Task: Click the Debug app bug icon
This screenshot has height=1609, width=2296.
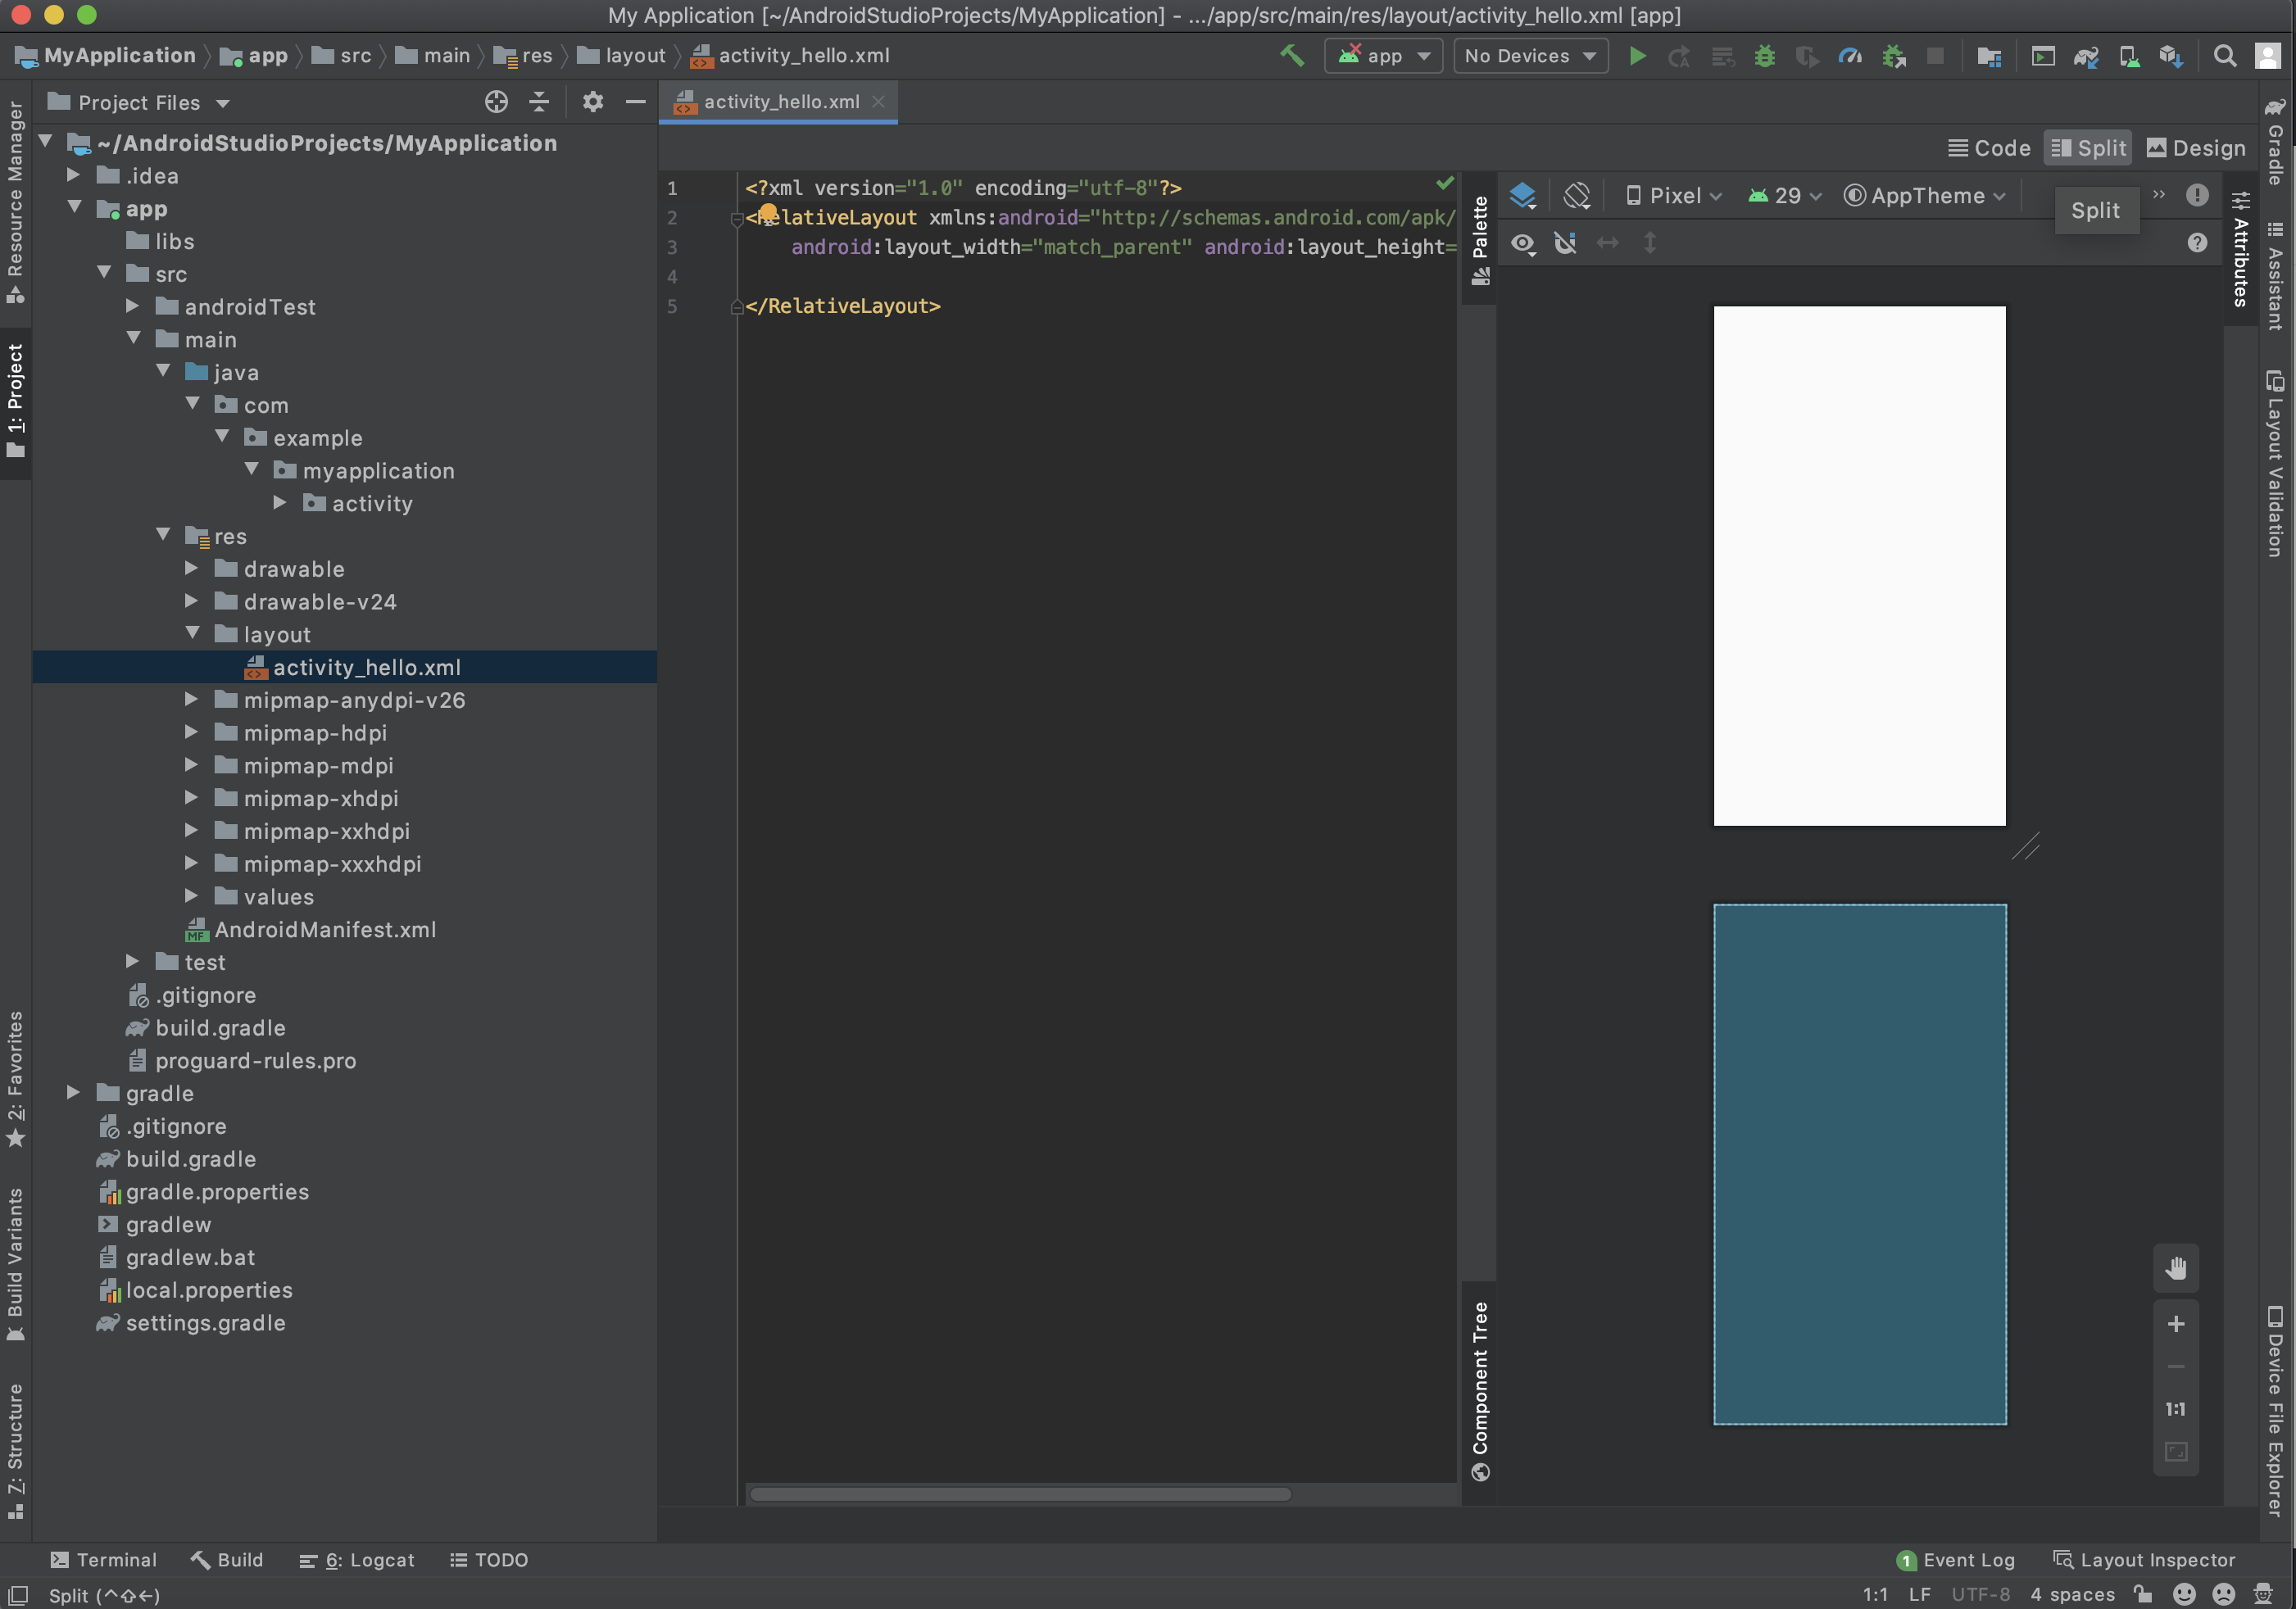Action: point(1765,56)
